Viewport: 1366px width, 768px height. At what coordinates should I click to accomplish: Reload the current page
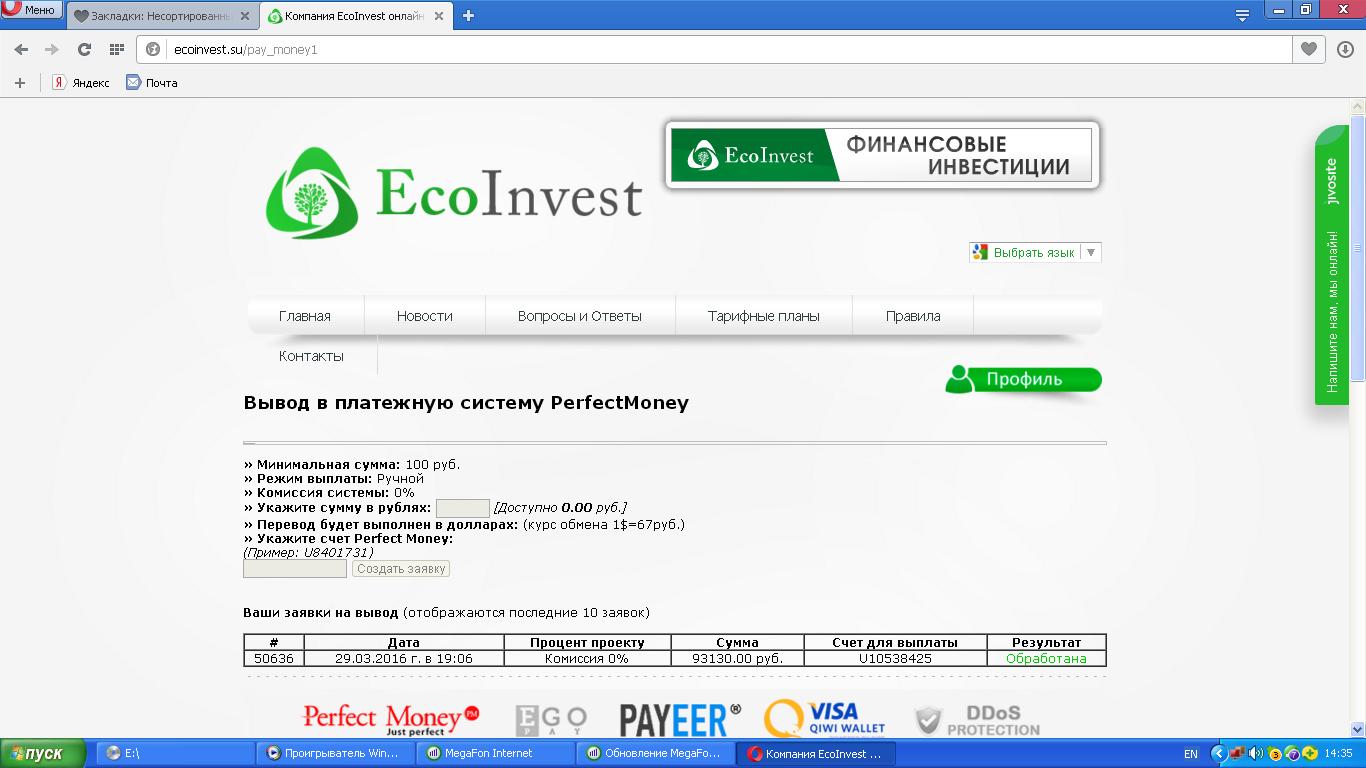84,49
